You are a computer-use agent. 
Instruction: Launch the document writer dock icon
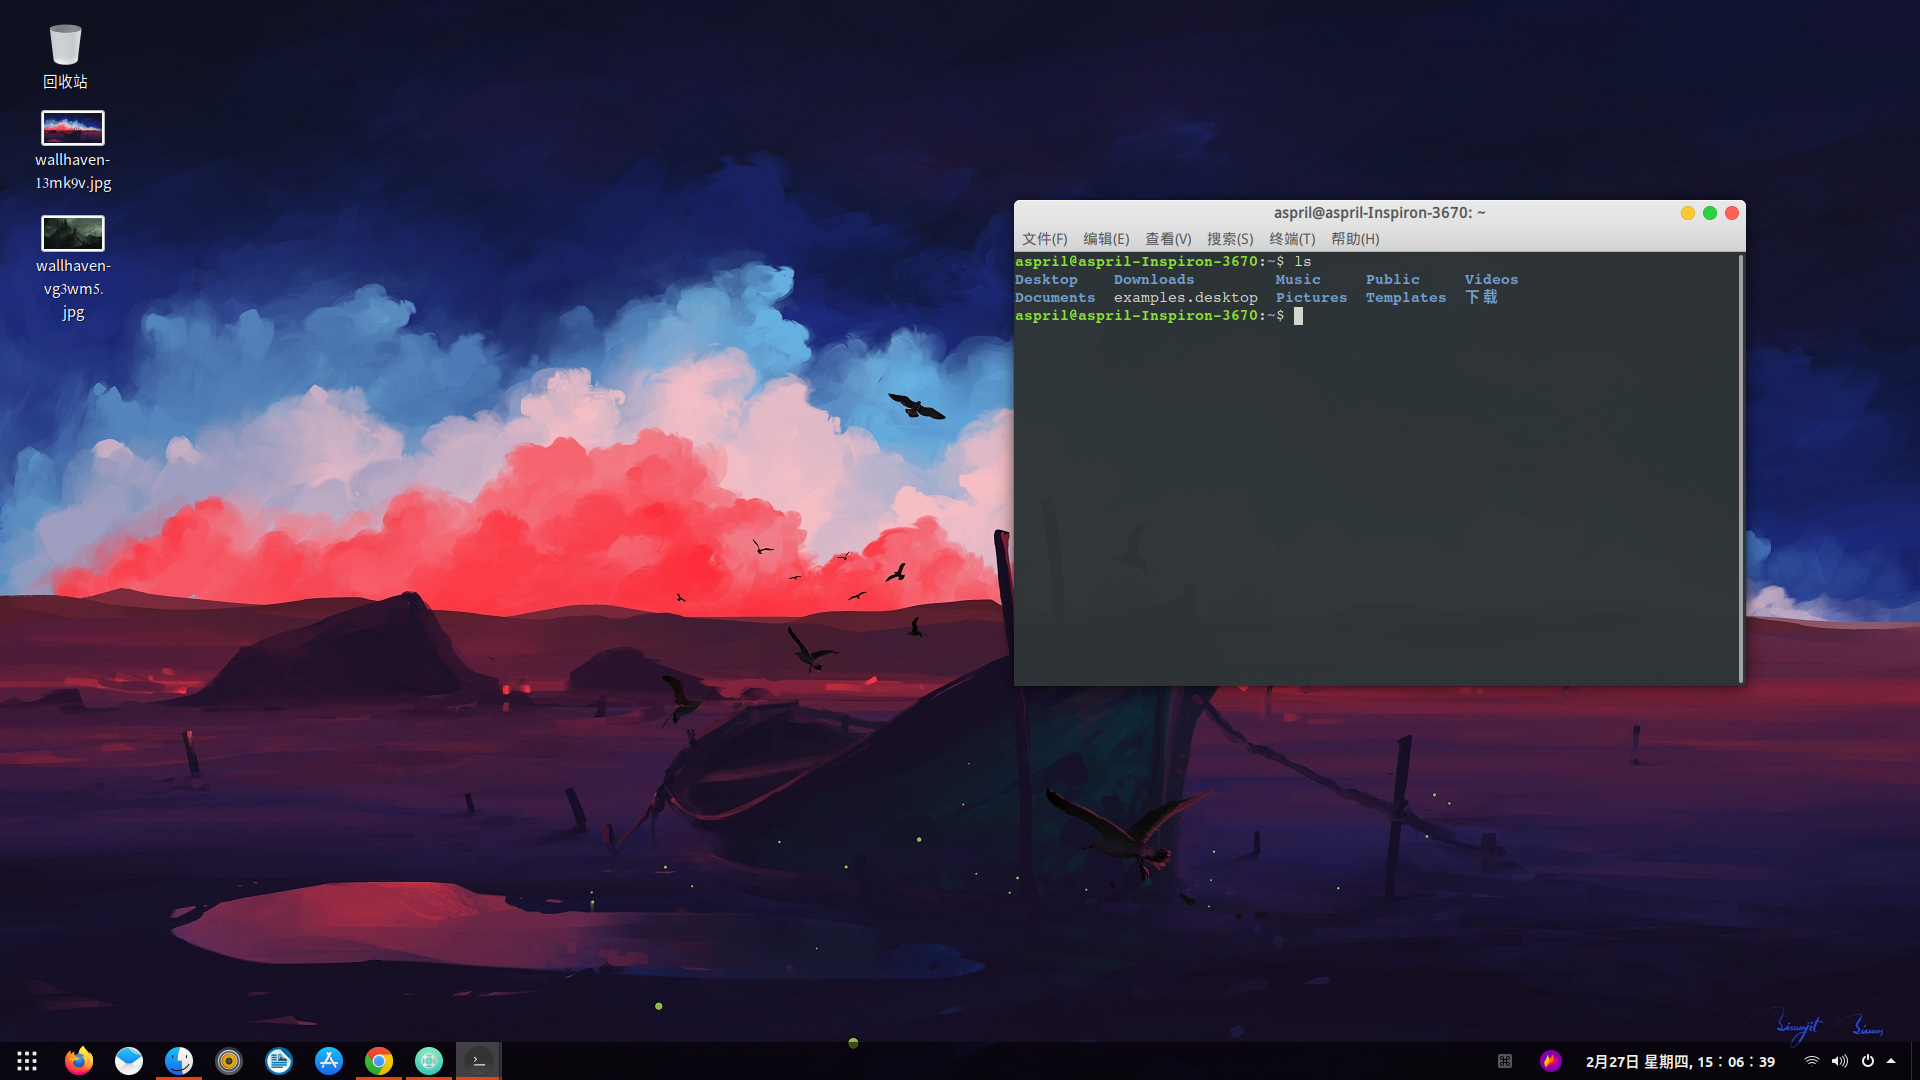pos(279,1061)
